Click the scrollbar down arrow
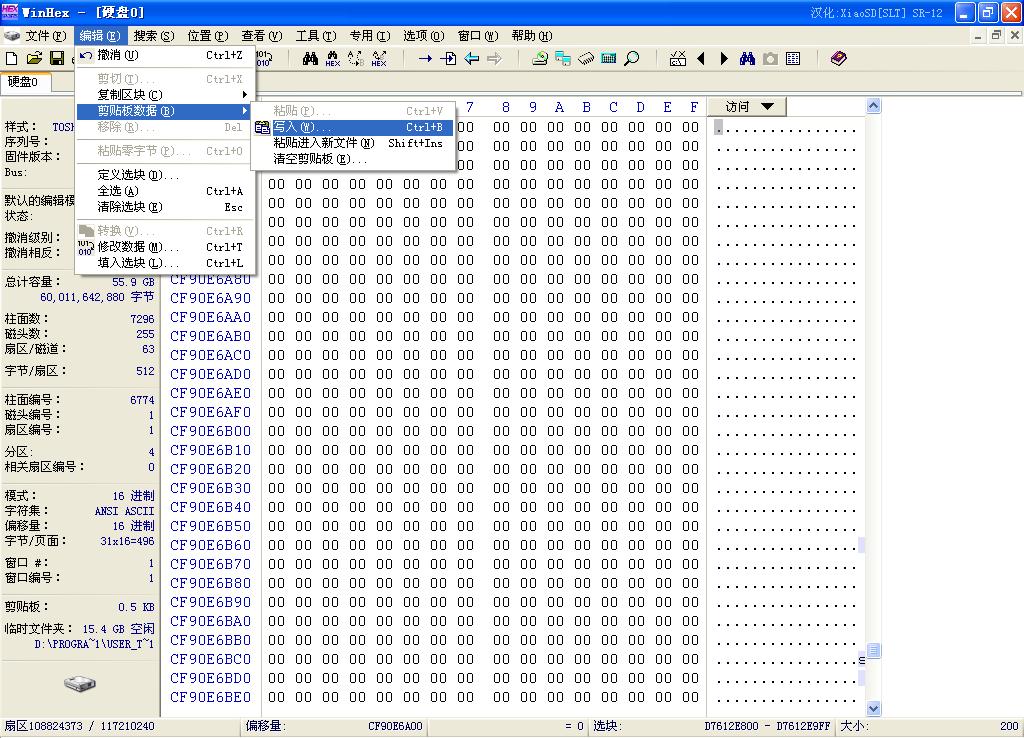The height and width of the screenshot is (738, 1024). click(x=873, y=708)
